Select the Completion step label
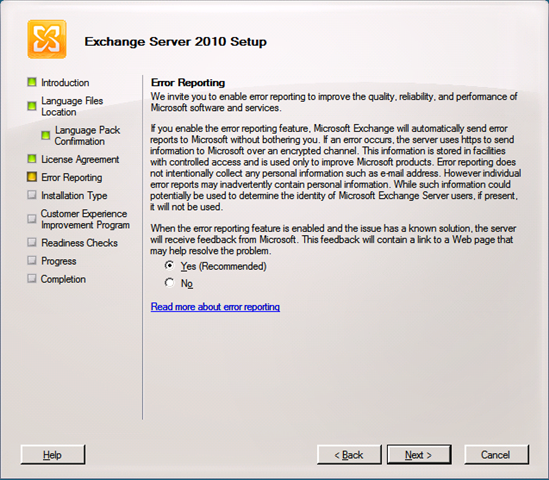Screen dimensions: 549x480 (63, 279)
